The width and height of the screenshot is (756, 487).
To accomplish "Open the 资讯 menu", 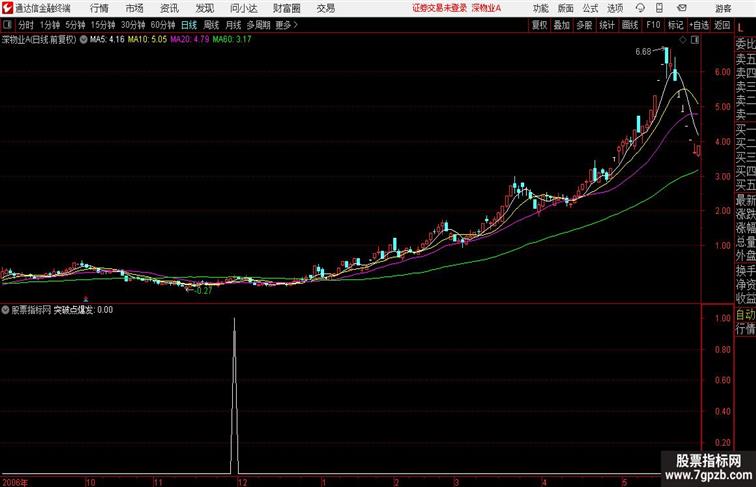I will point(169,8).
